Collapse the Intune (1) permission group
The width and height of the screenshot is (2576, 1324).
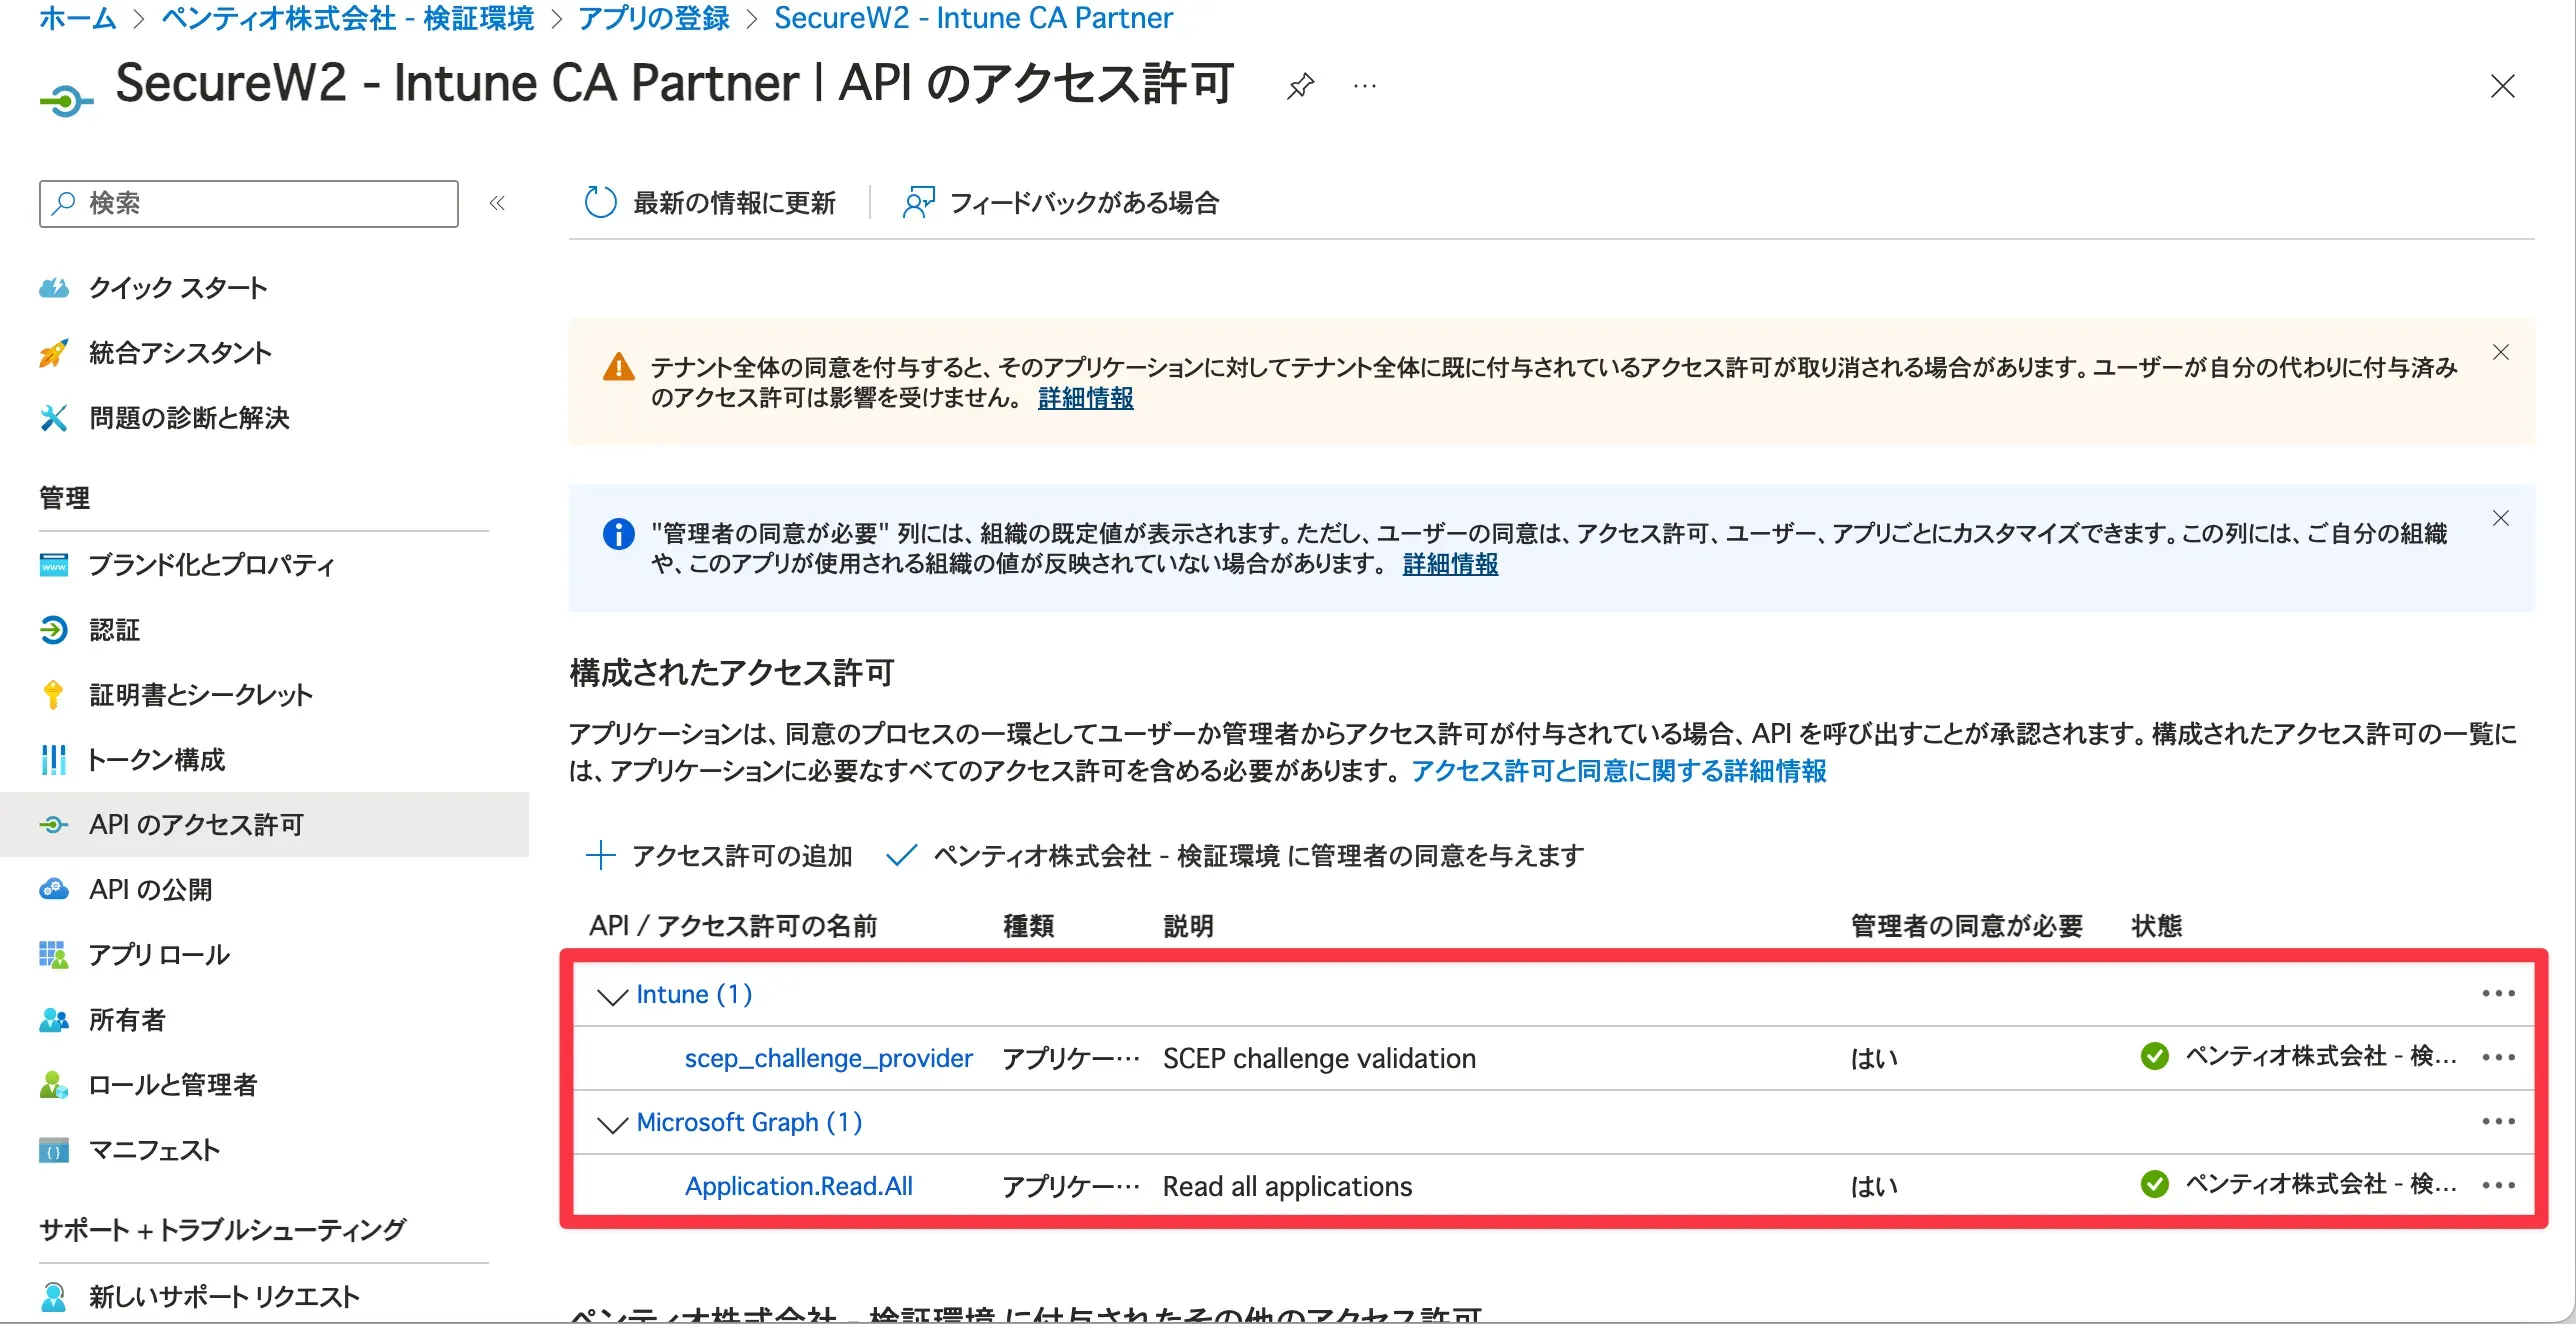click(611, 996)
